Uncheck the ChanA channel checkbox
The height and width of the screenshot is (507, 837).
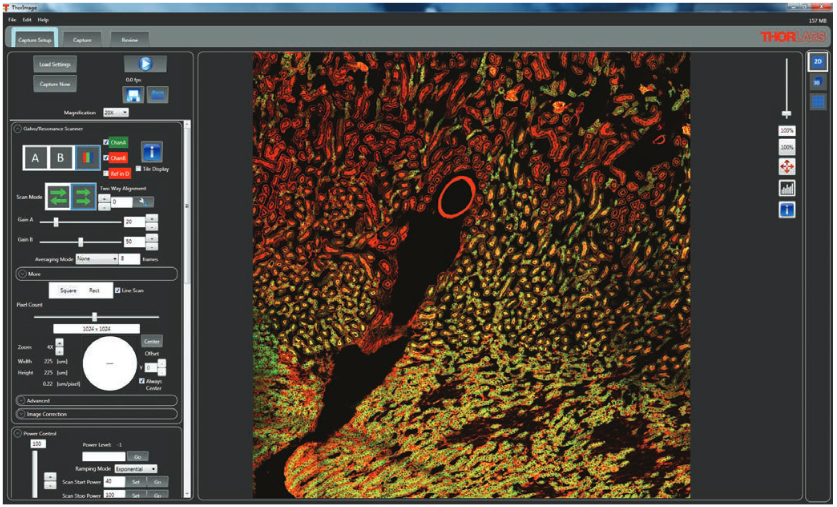(107, 142)
